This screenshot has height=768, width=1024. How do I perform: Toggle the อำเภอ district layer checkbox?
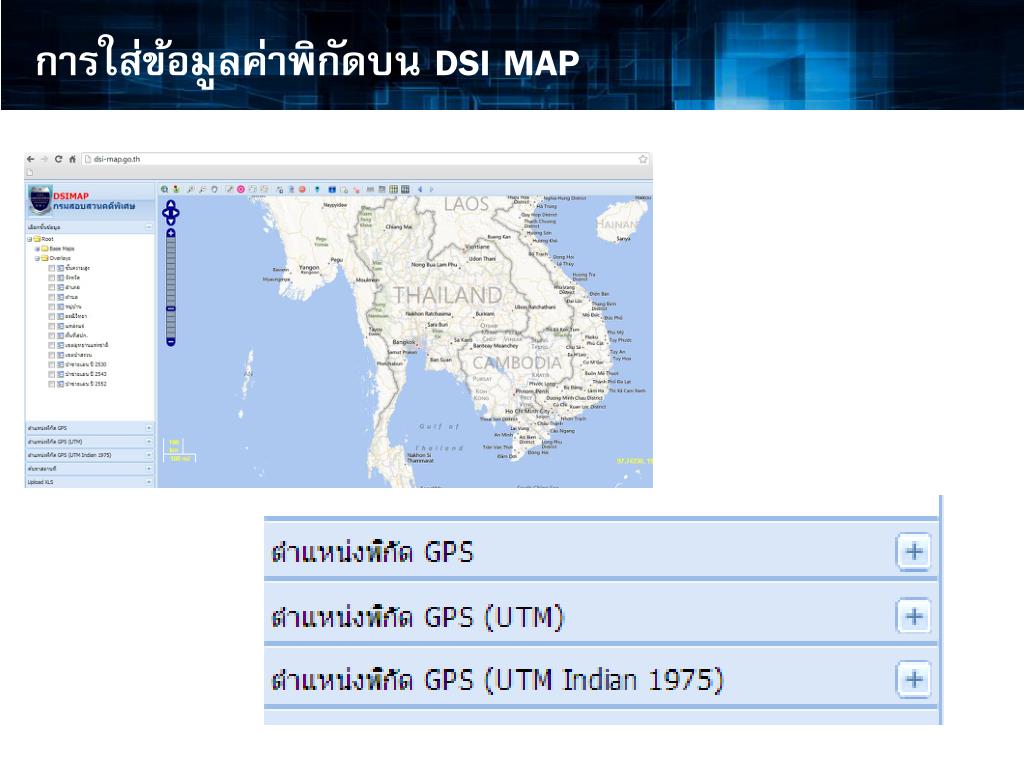pos(52,287)
